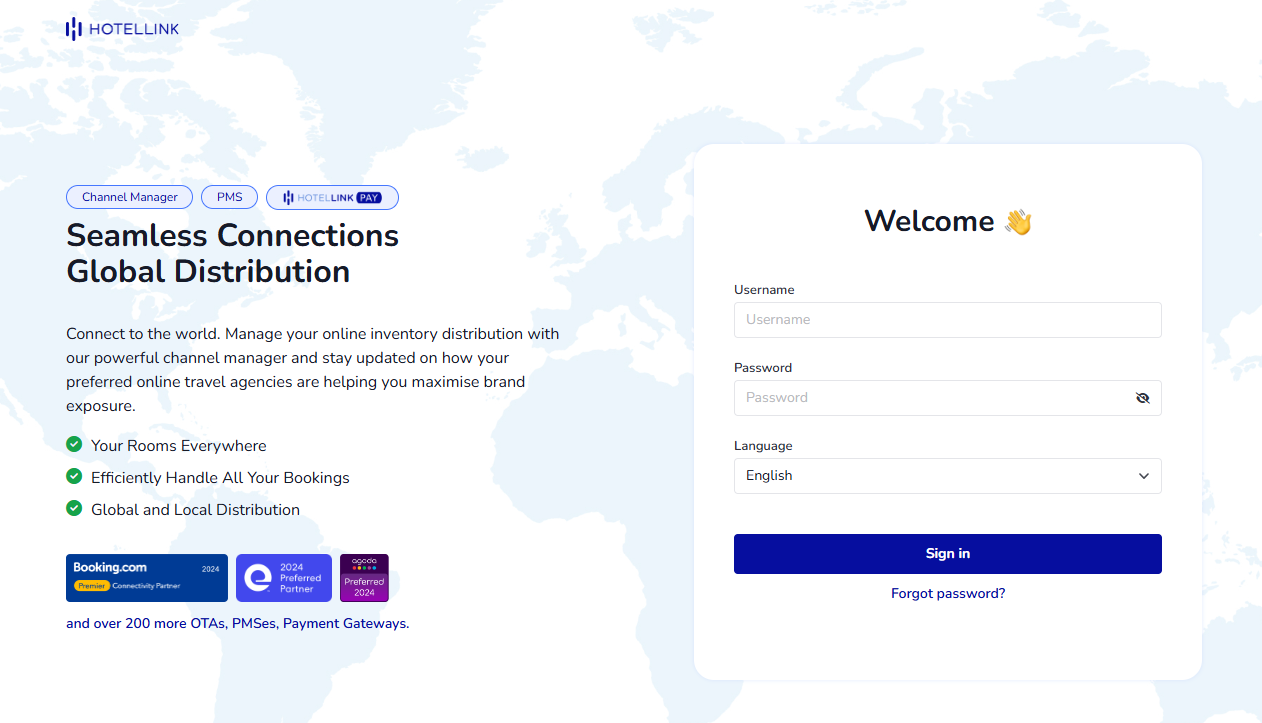Click the Expedia 2024 Preferred Partner badge

(283, 577)
